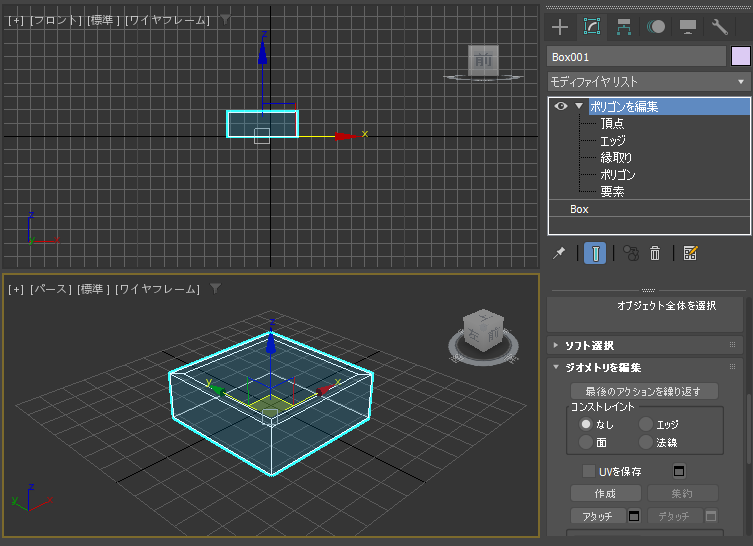Collapse the ジオメトリを編集 rollout
The width and height of the screenshot is (753, 546).
tap(556, 367)
